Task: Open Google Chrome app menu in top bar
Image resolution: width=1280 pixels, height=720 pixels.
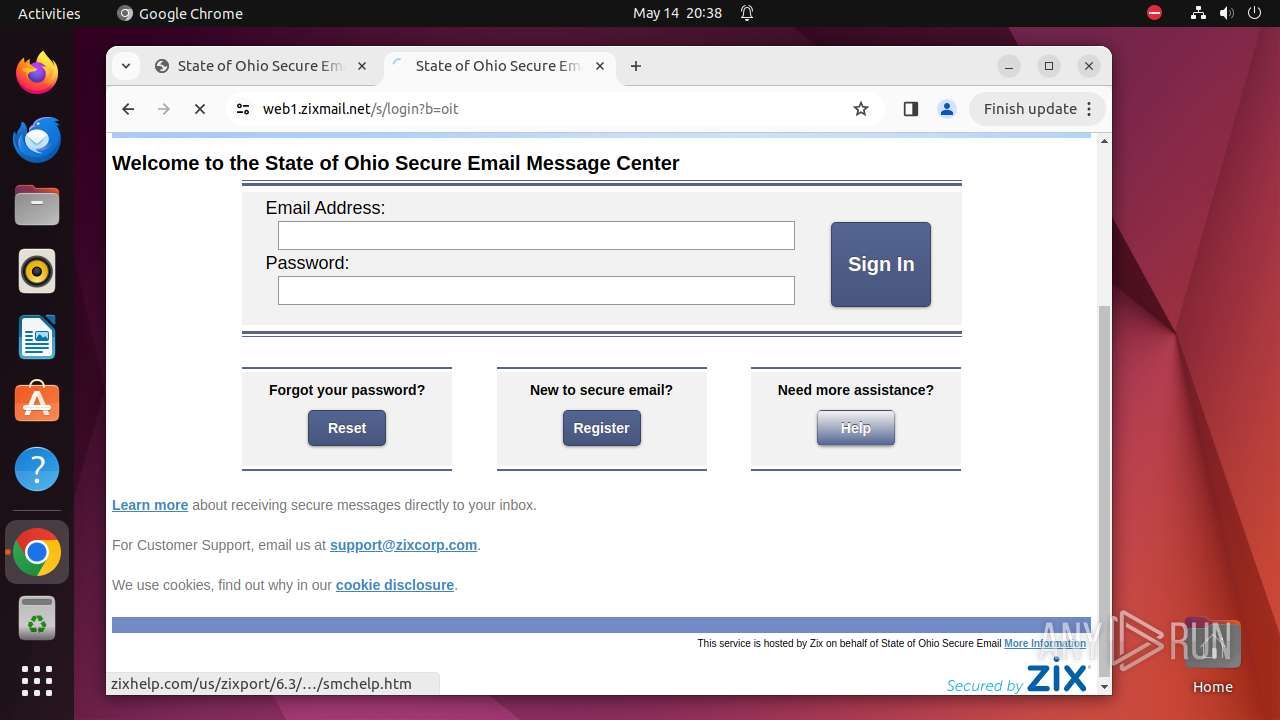Action: [180, 13]
